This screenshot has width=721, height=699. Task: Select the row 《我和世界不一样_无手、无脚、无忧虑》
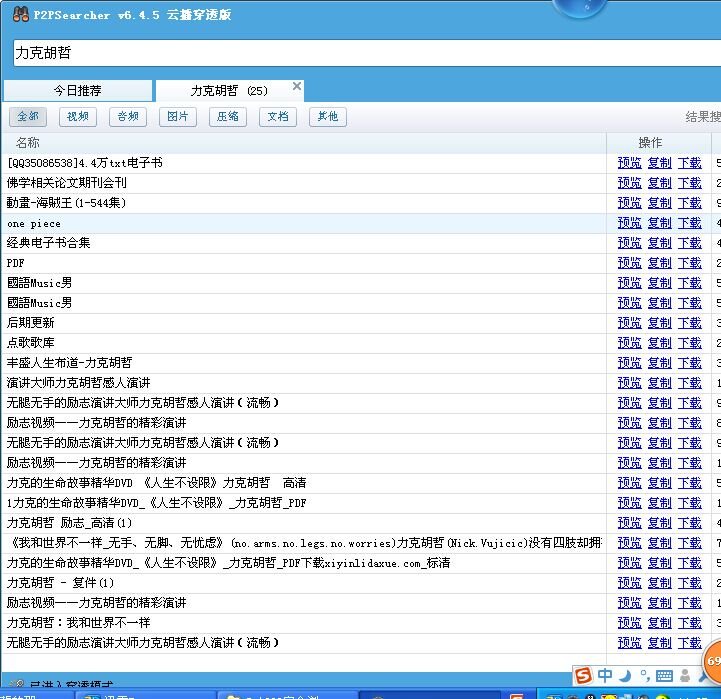coord(303,543)
